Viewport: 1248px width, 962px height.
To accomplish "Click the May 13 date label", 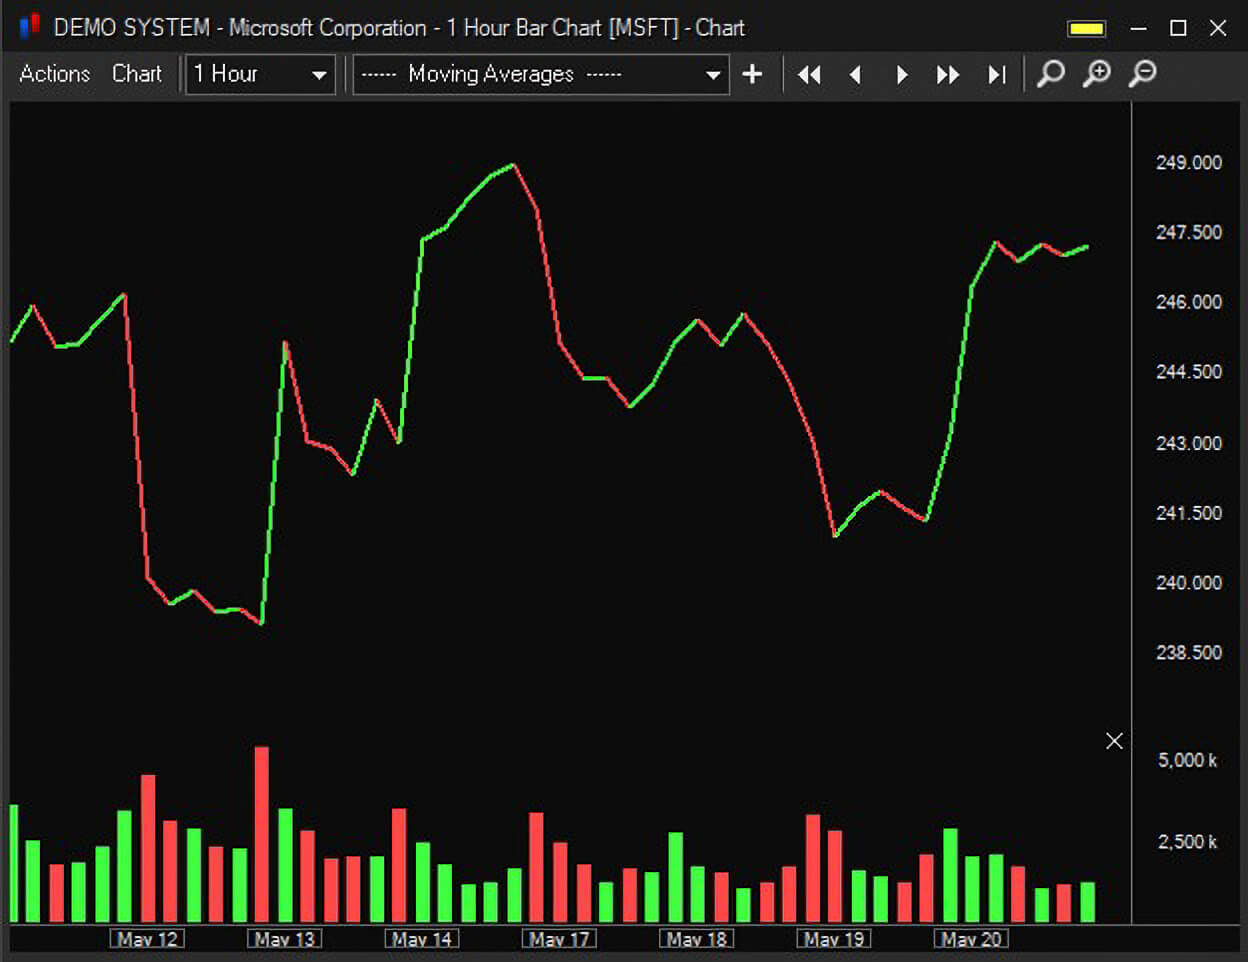I will click(284, 939).
